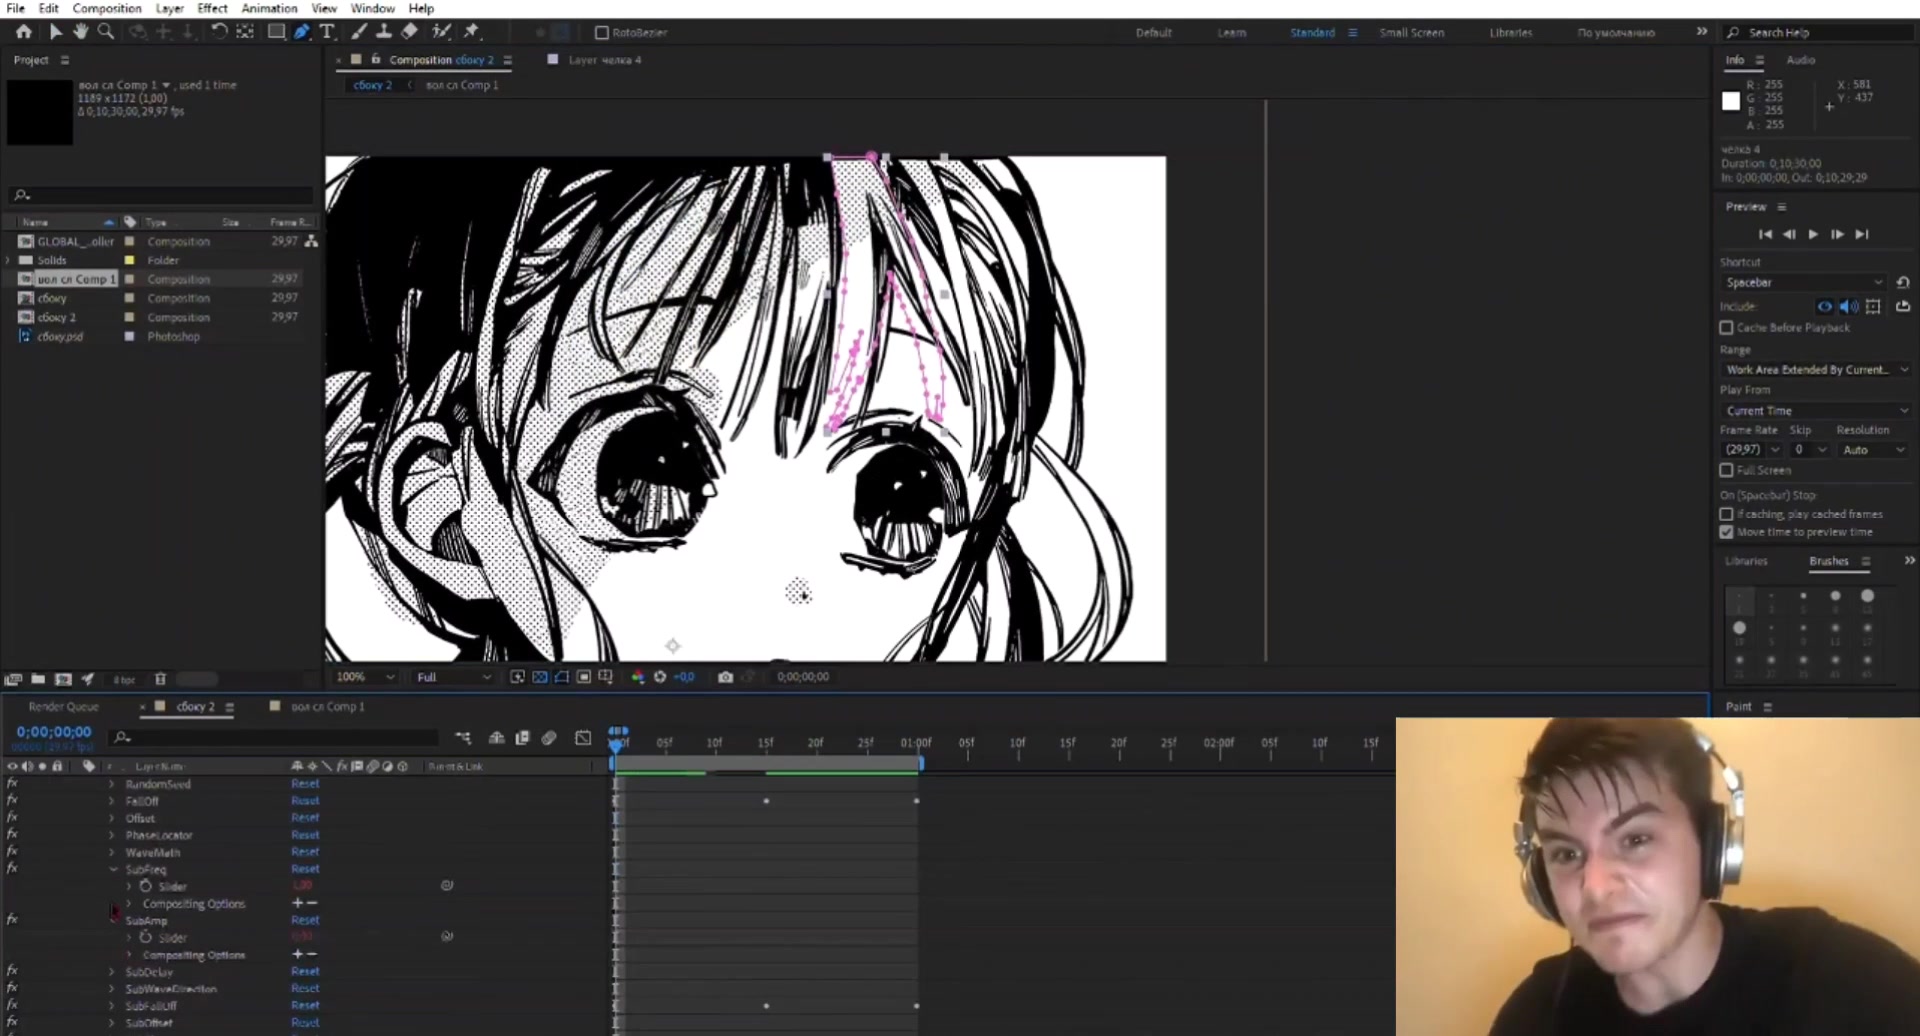This screenshot has width=1920, height=1036.
Task: Open the File menu
Action: 15,8
